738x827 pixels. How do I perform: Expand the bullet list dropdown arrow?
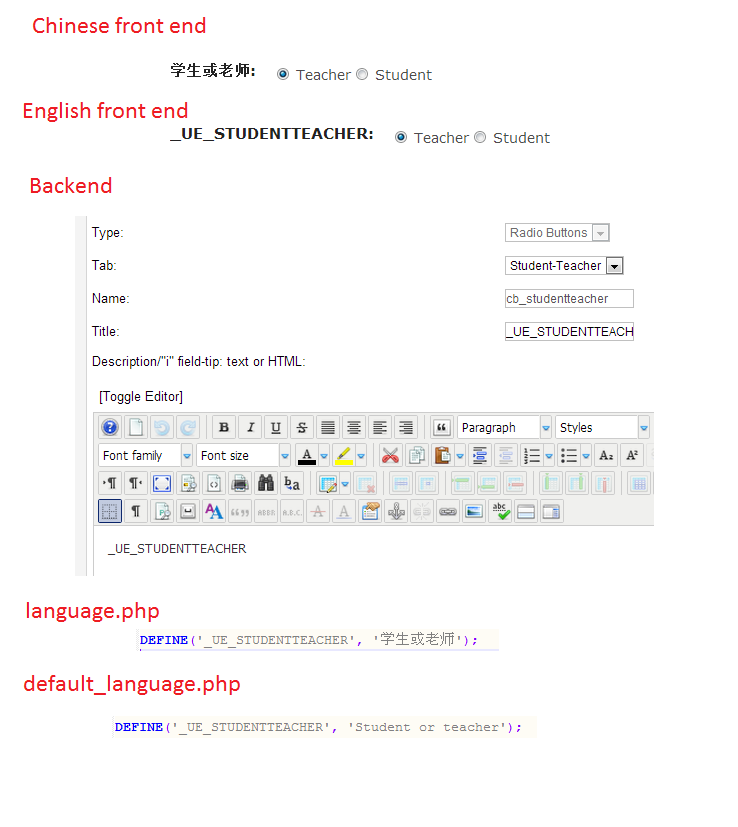tap(586, 455)
